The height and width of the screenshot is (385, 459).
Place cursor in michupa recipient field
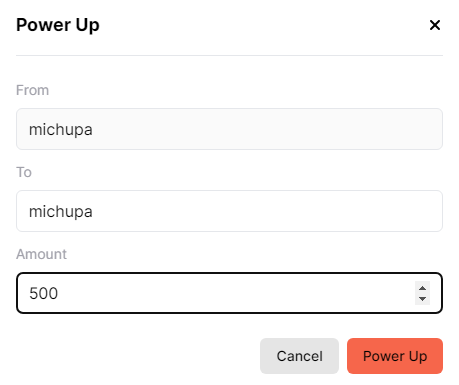point(229,211)
